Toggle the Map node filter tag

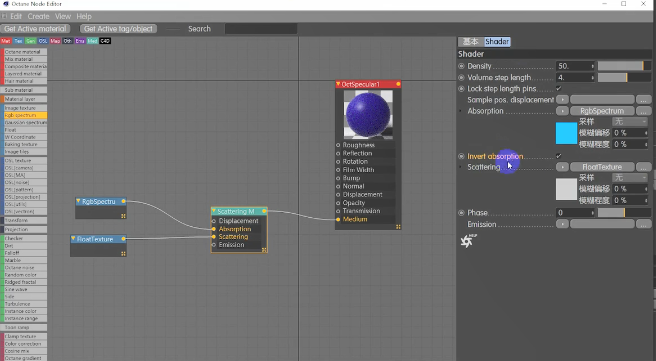pyautogui.click(x=55, y=41)
